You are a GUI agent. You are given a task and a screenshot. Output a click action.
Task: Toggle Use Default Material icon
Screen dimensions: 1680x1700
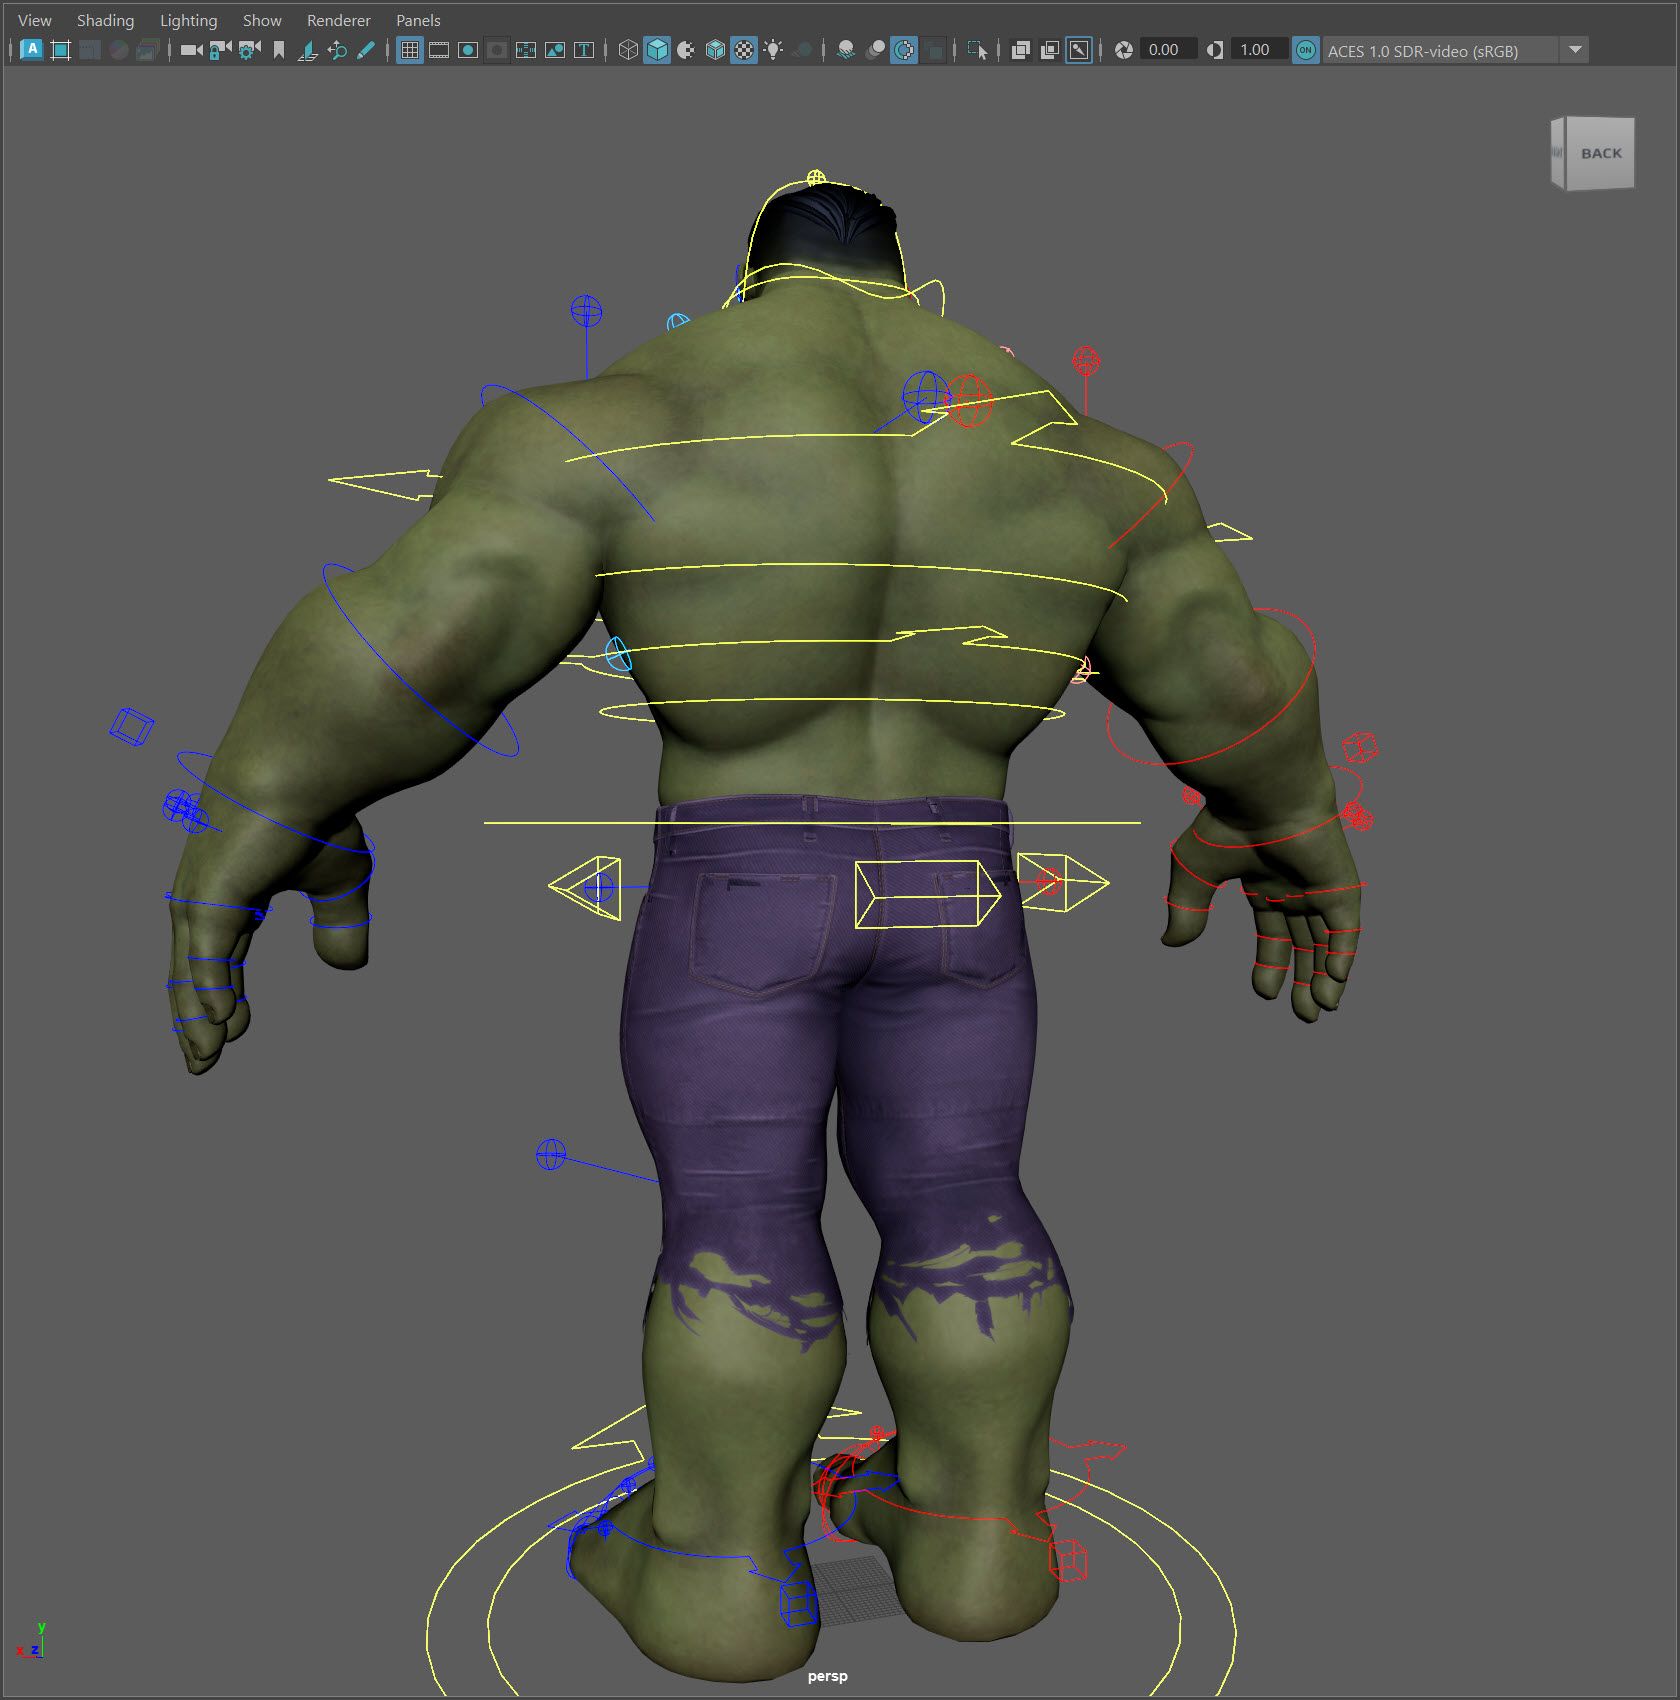686,50
